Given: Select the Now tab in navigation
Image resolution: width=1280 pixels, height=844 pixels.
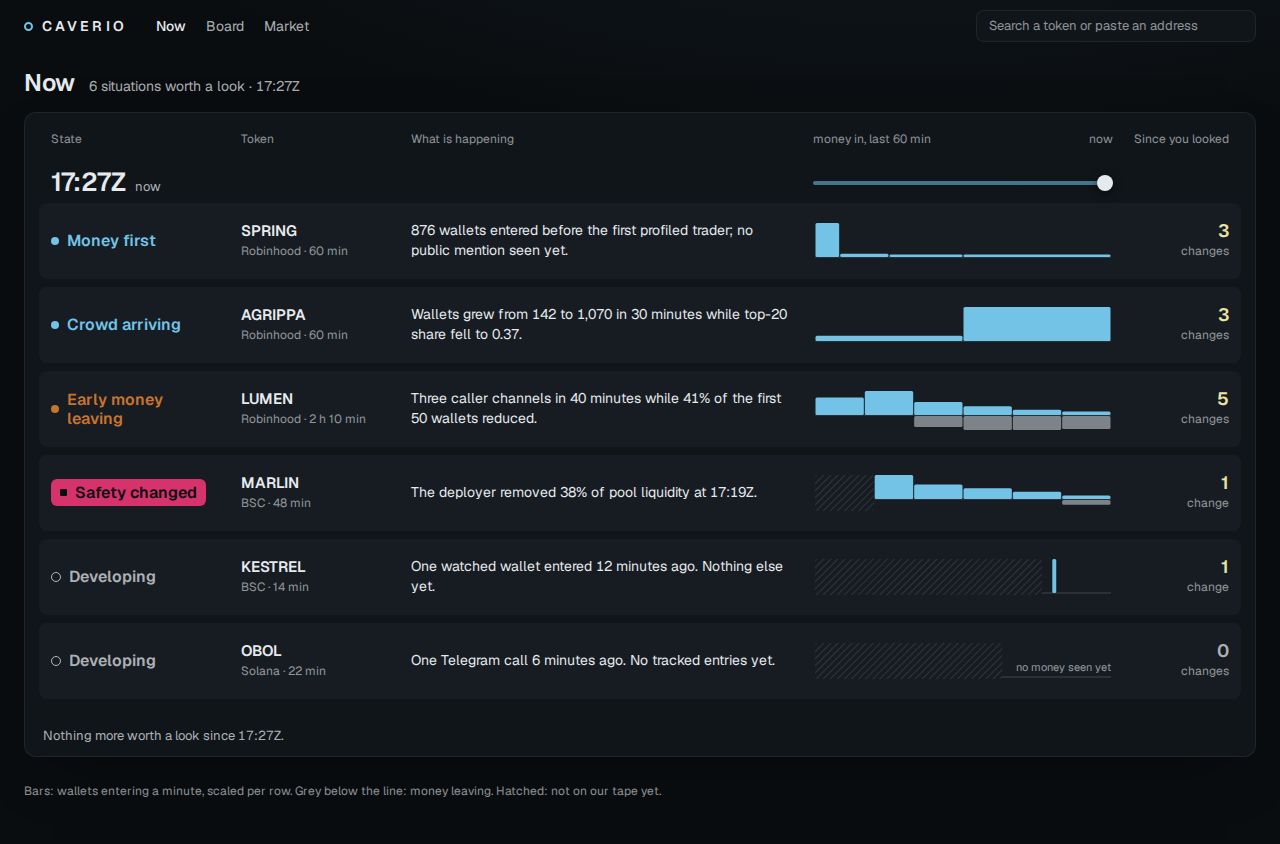Looking at the screenshot, I should click(171, 26).
